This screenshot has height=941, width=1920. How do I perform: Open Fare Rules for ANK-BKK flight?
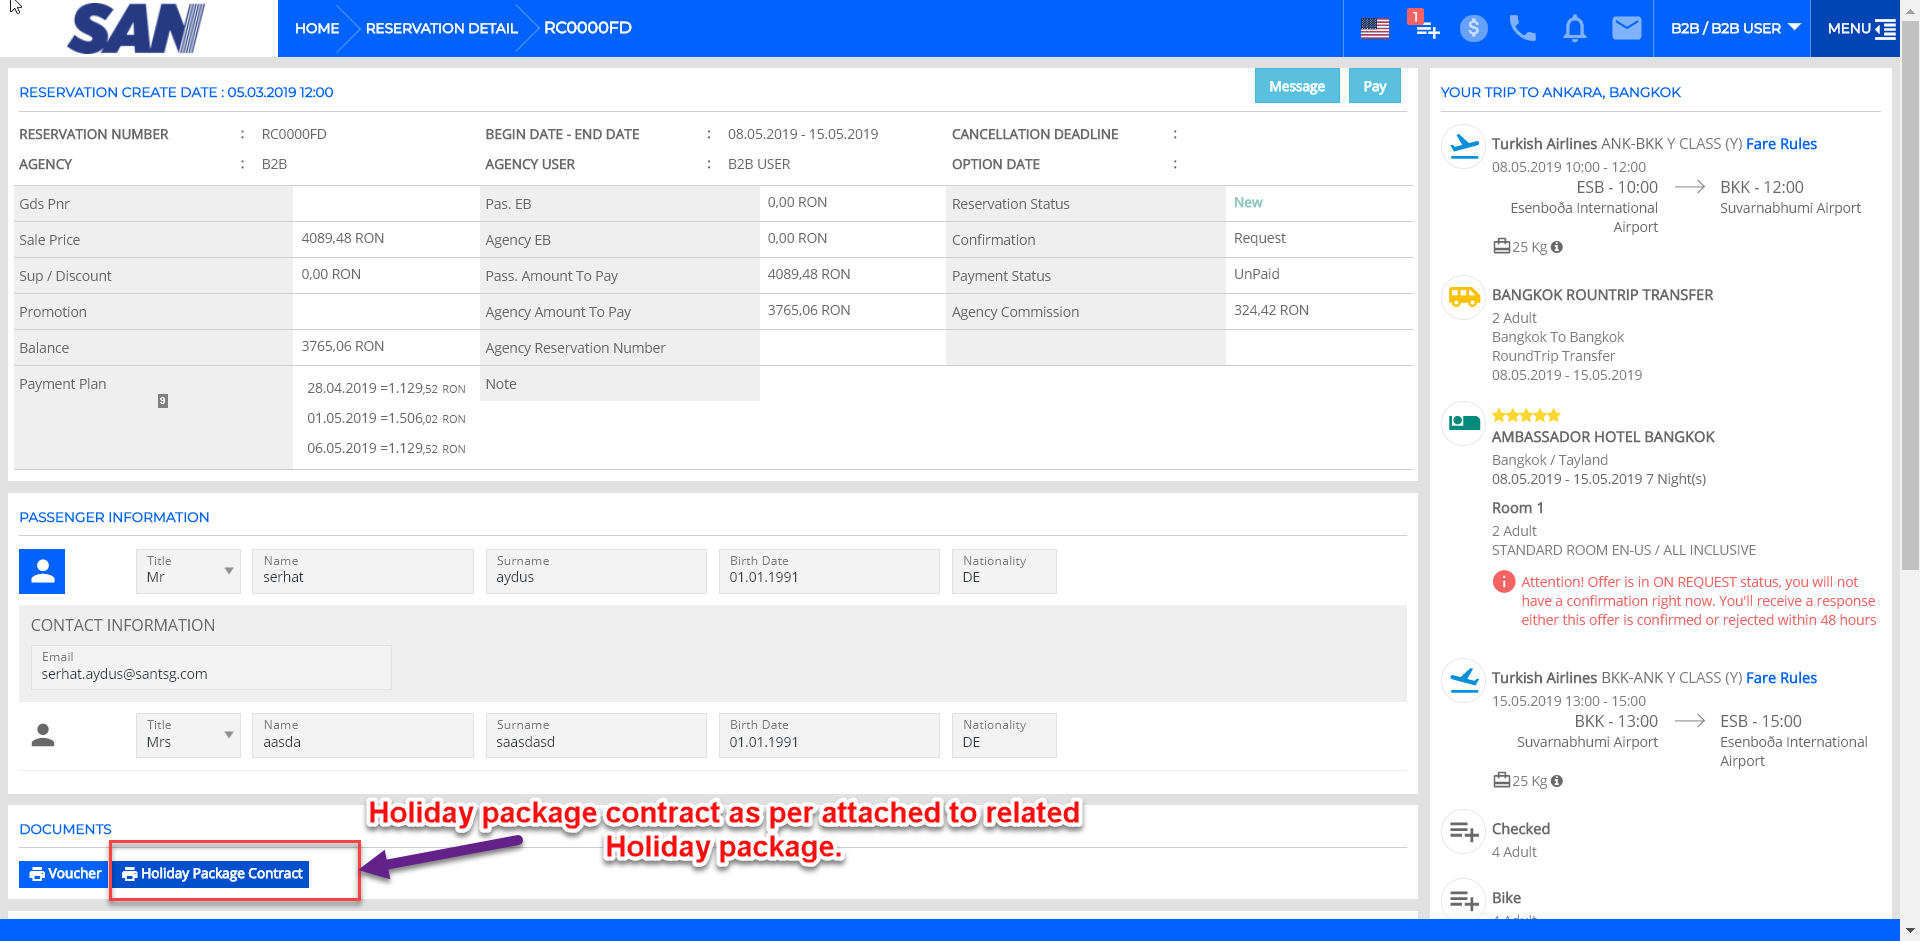click(x=1781, y=144)
